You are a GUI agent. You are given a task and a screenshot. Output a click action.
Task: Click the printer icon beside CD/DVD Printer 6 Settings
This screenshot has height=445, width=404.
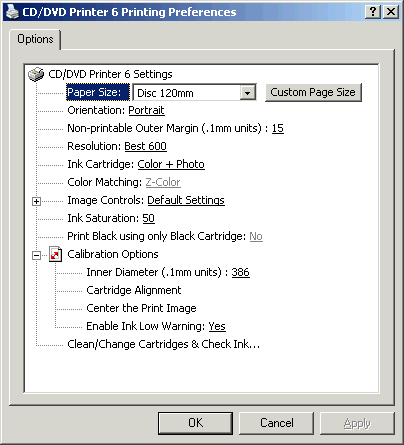[36, 74]
